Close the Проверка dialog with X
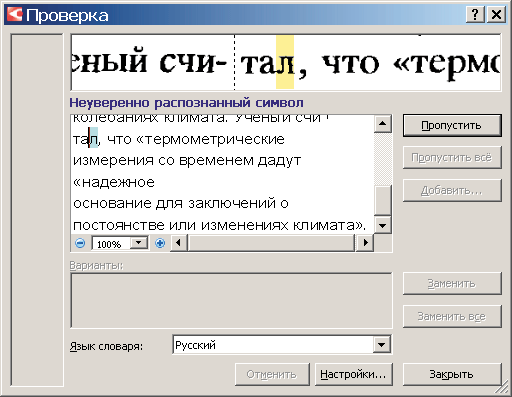512x397 pixels. tap(496, 15)
